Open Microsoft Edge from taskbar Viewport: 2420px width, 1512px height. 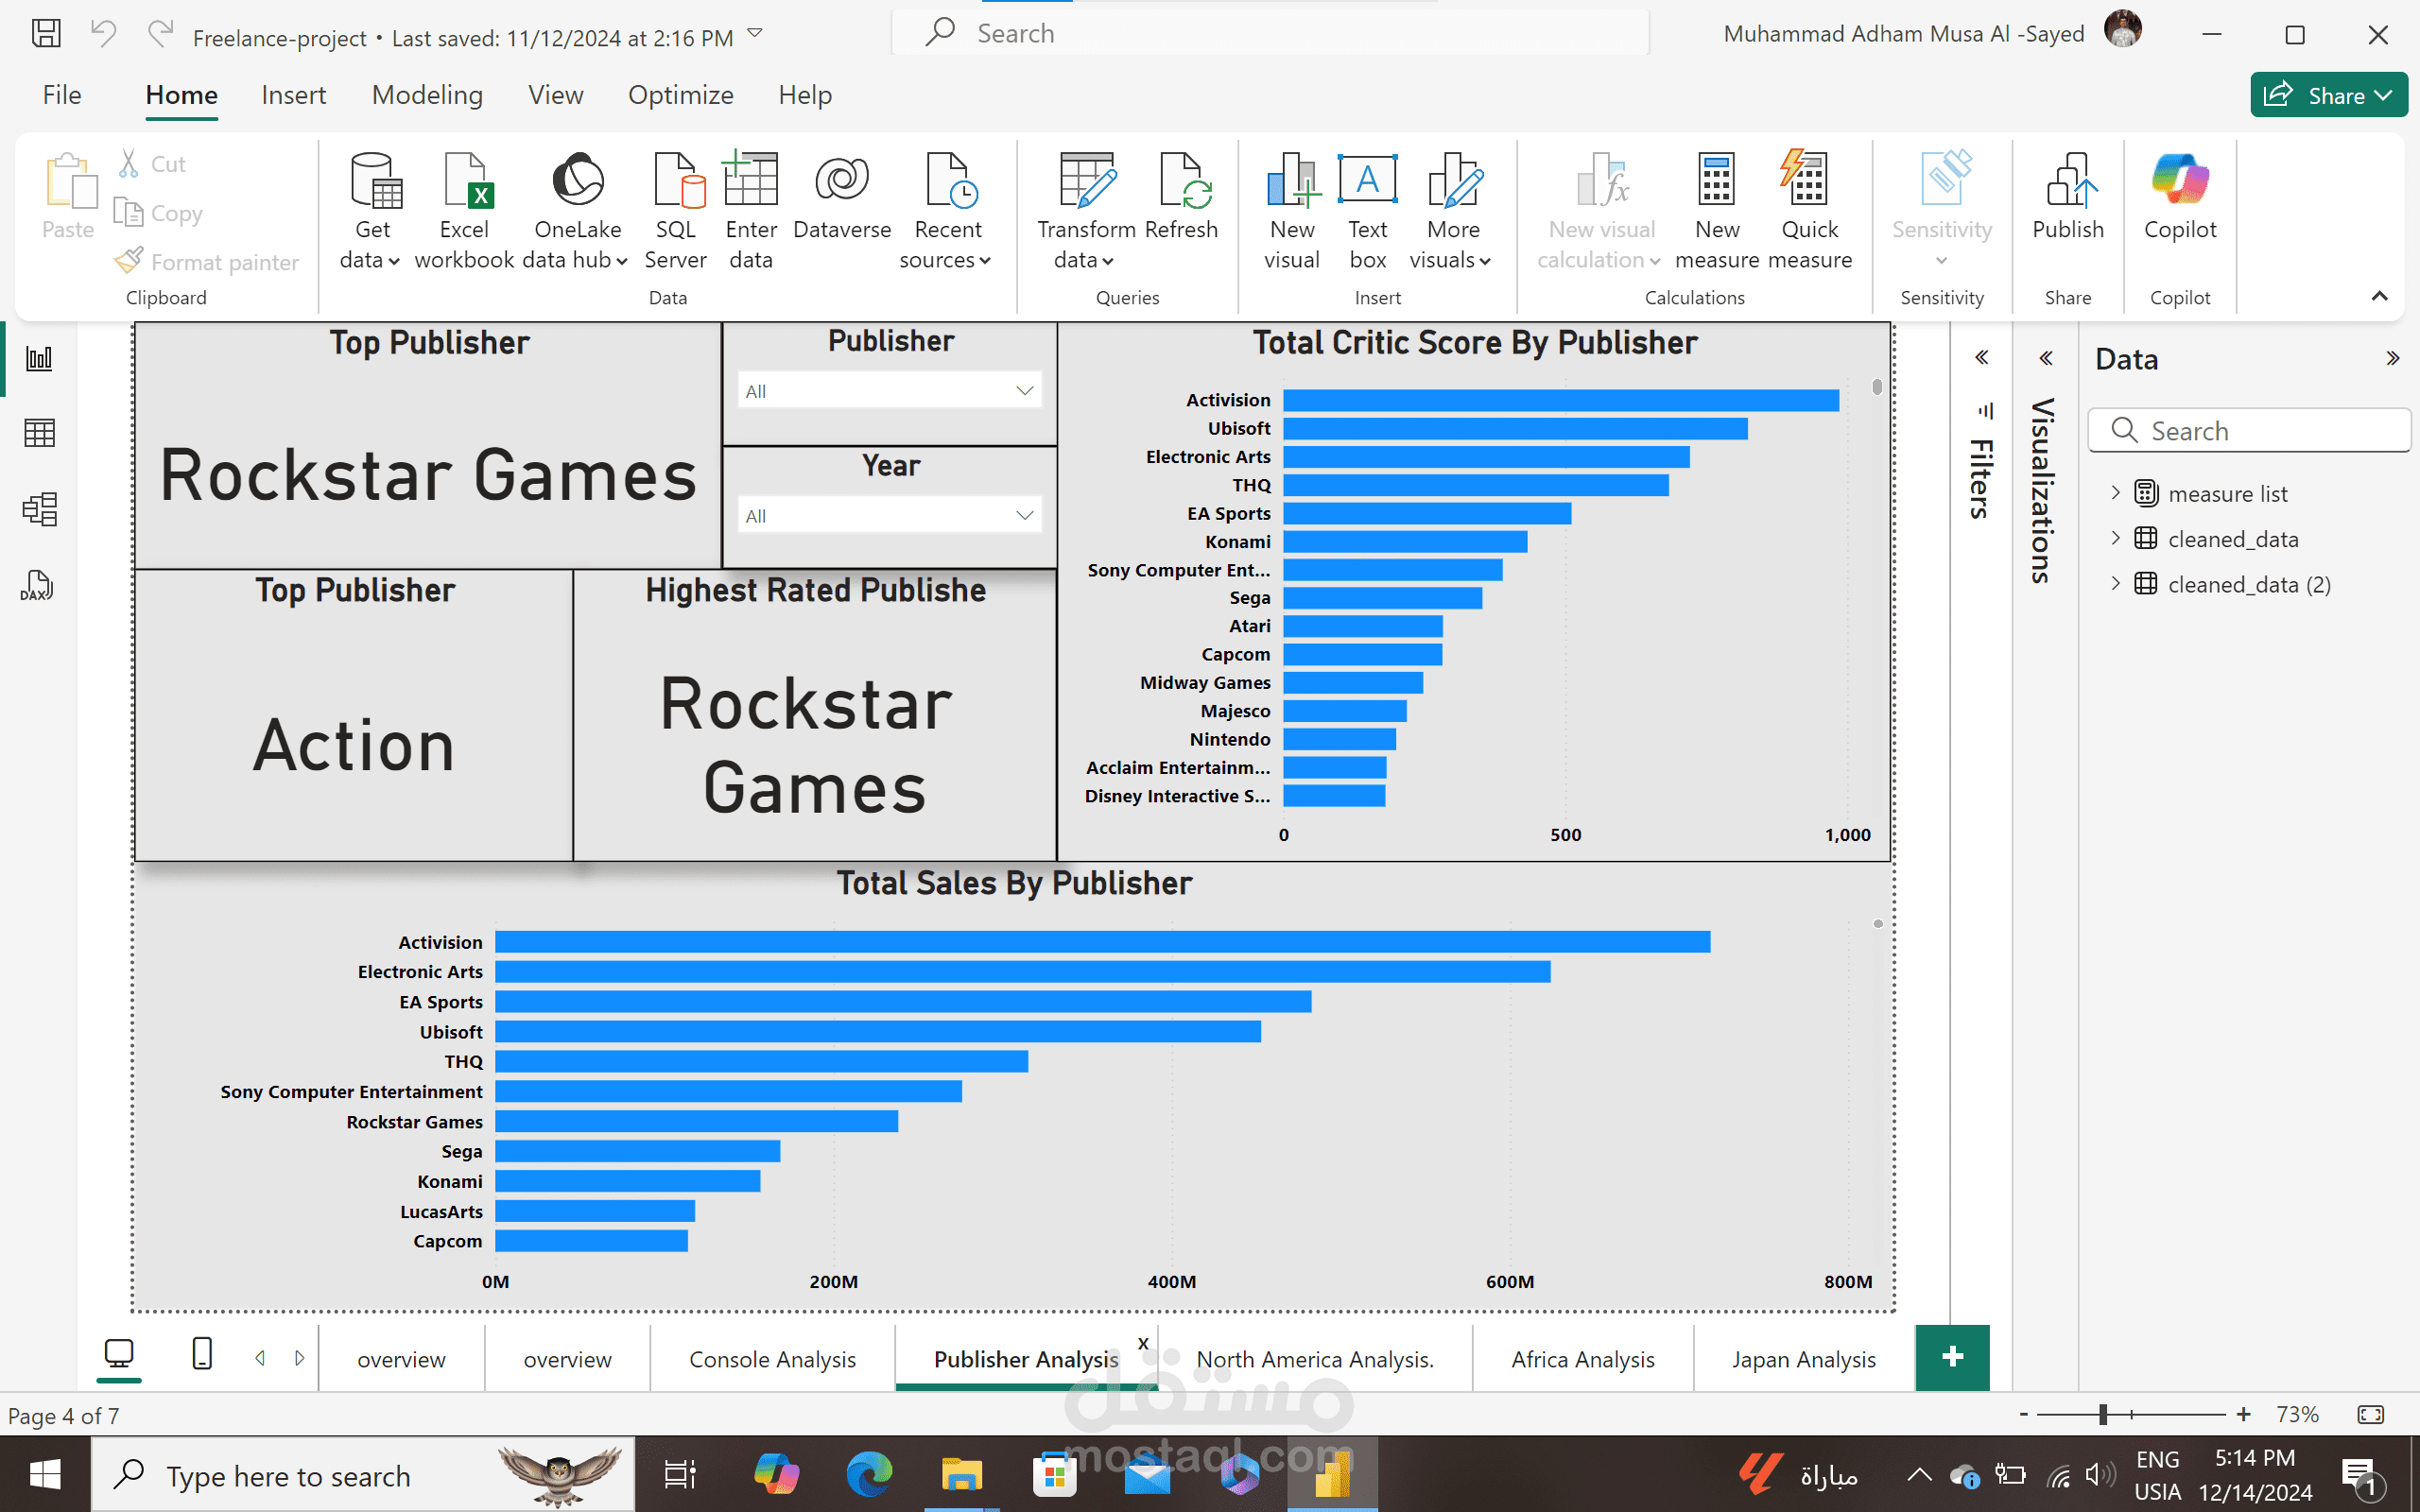pyautogui.click(x=868, y=1474)
